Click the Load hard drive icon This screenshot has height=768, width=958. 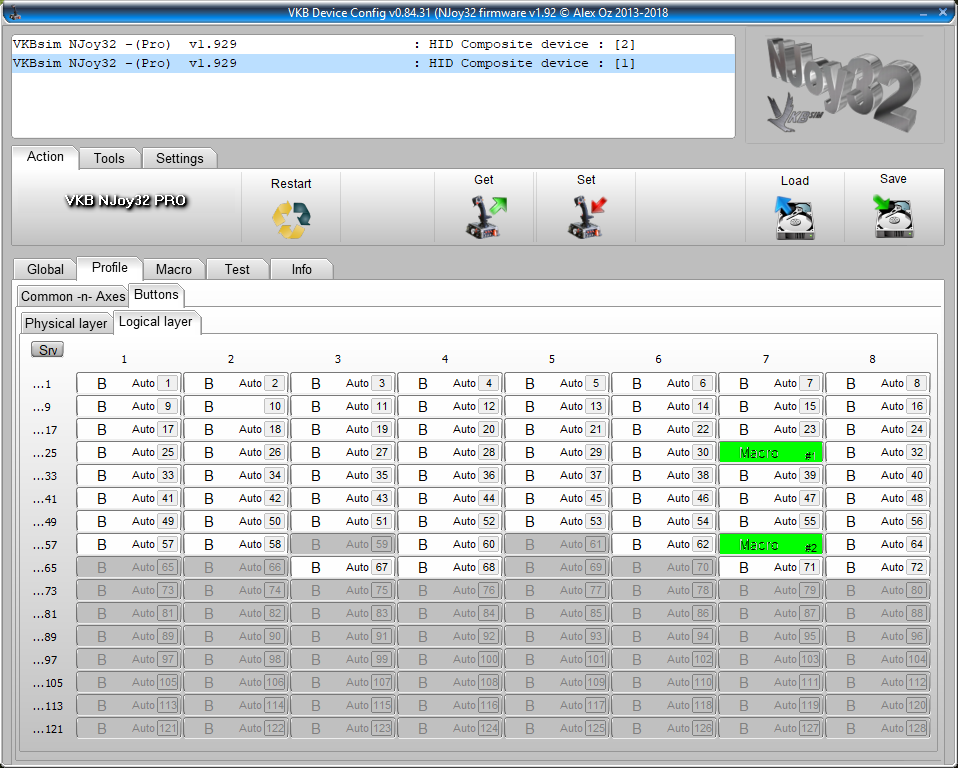click(794, 218)
